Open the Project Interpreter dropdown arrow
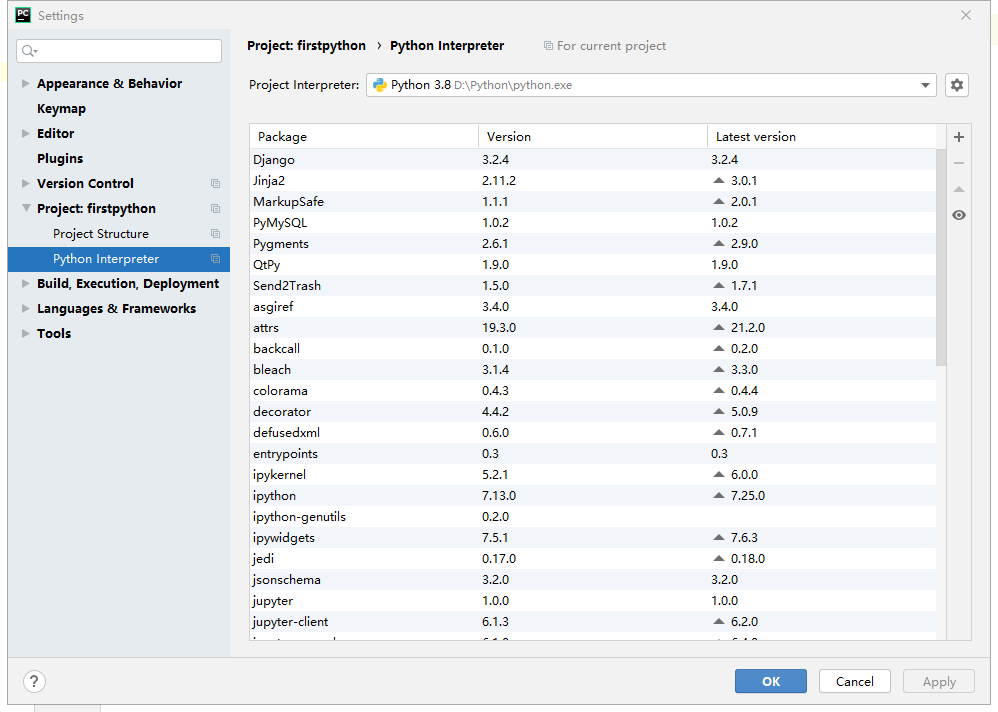The width and height of the screenshot is (998, 712). point(925,85)
